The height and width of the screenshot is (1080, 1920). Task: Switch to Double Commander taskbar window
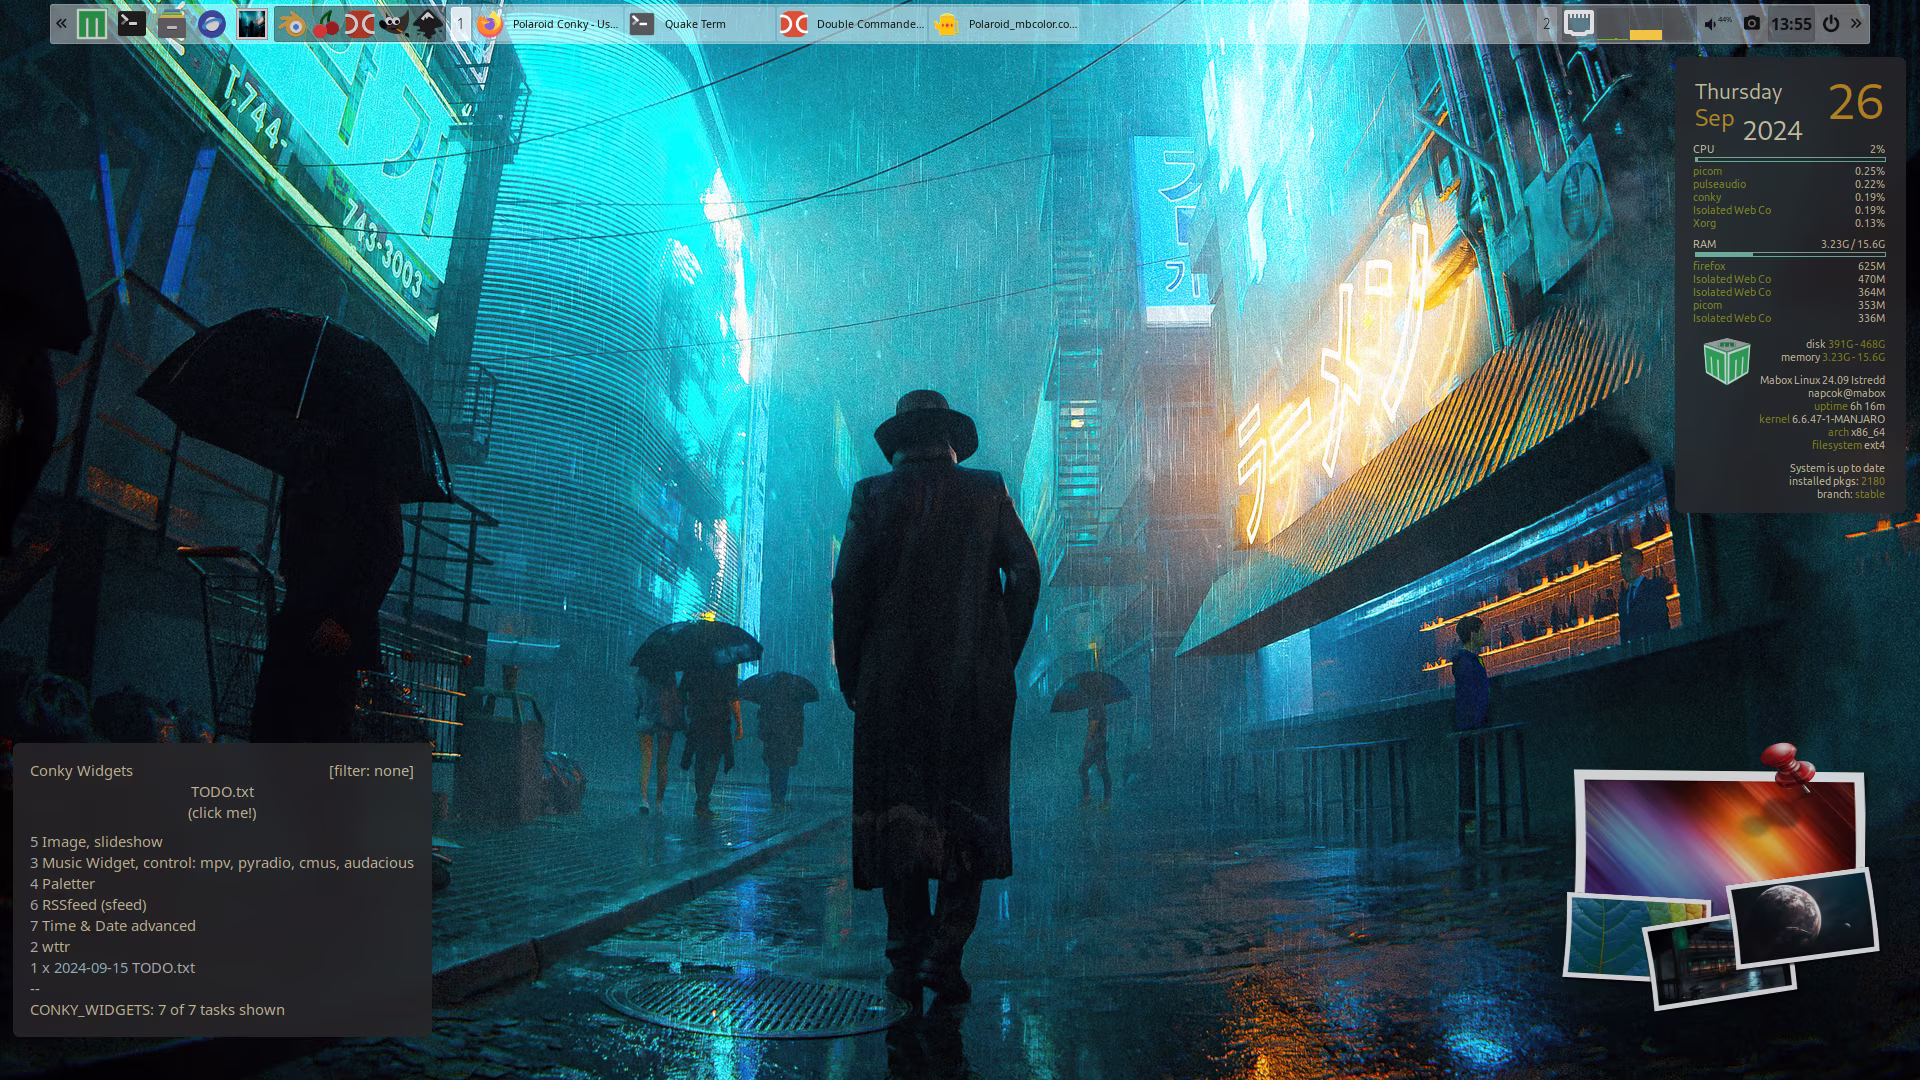(850, 24)
